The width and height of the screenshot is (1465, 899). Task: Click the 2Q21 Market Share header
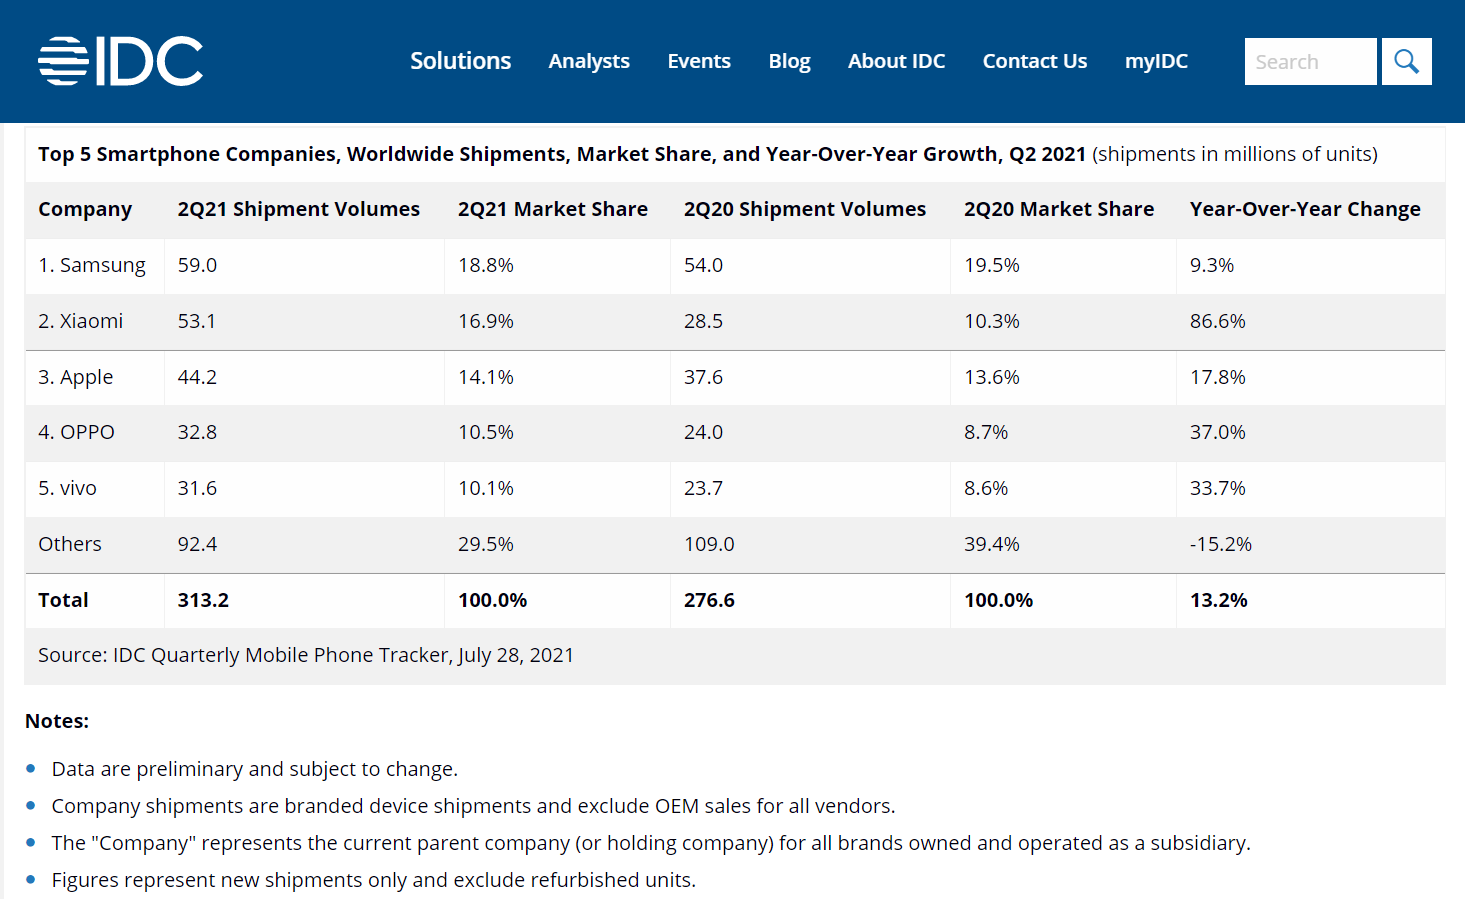click(553, 209)
